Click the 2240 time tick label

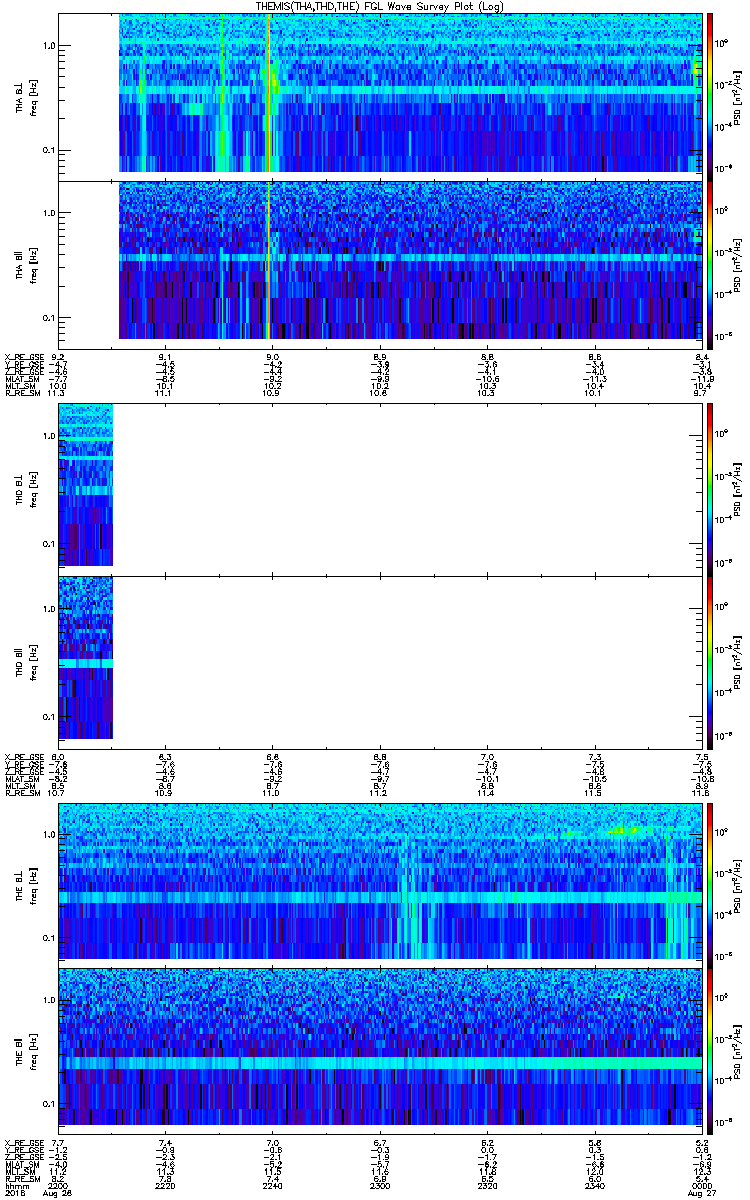(272, 1184)
